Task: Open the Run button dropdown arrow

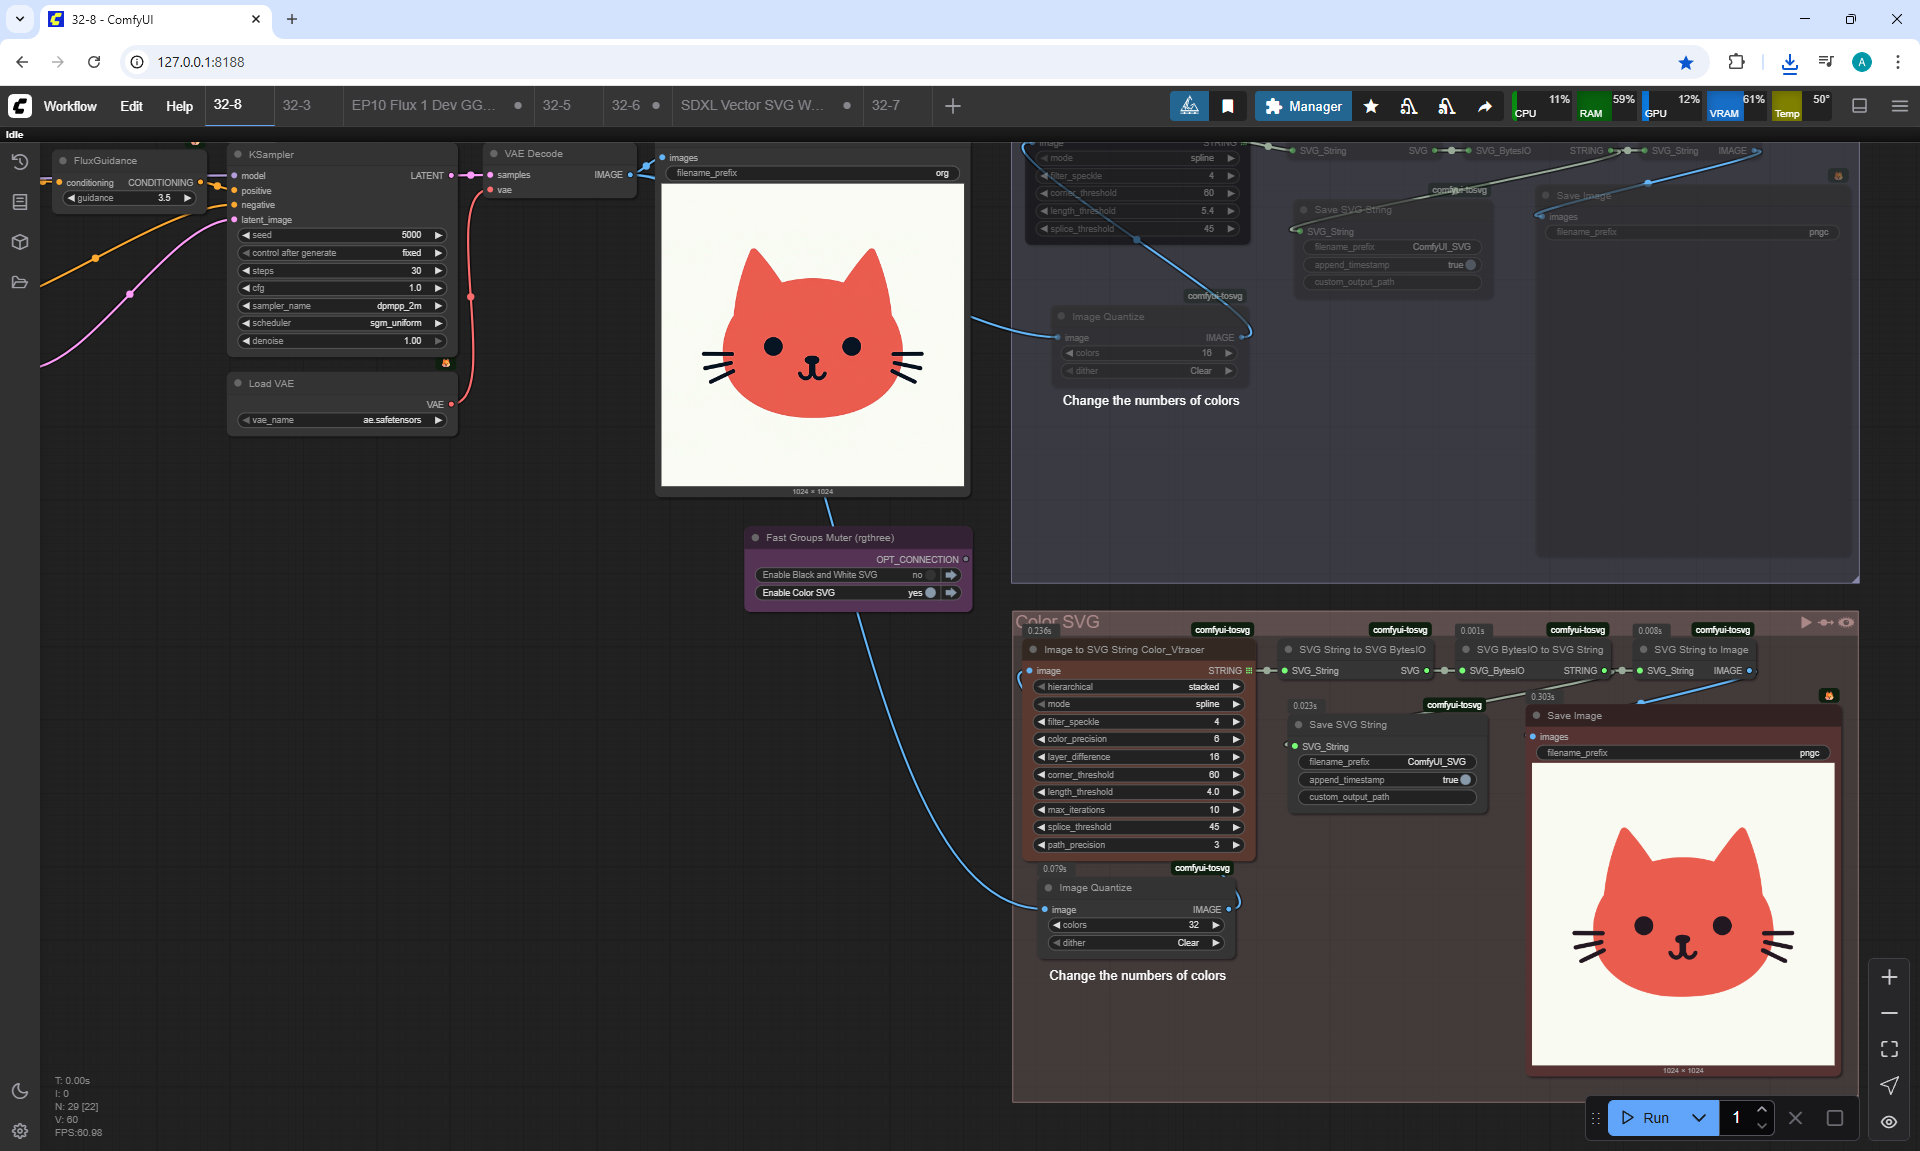Action: click(1698, 1118)
